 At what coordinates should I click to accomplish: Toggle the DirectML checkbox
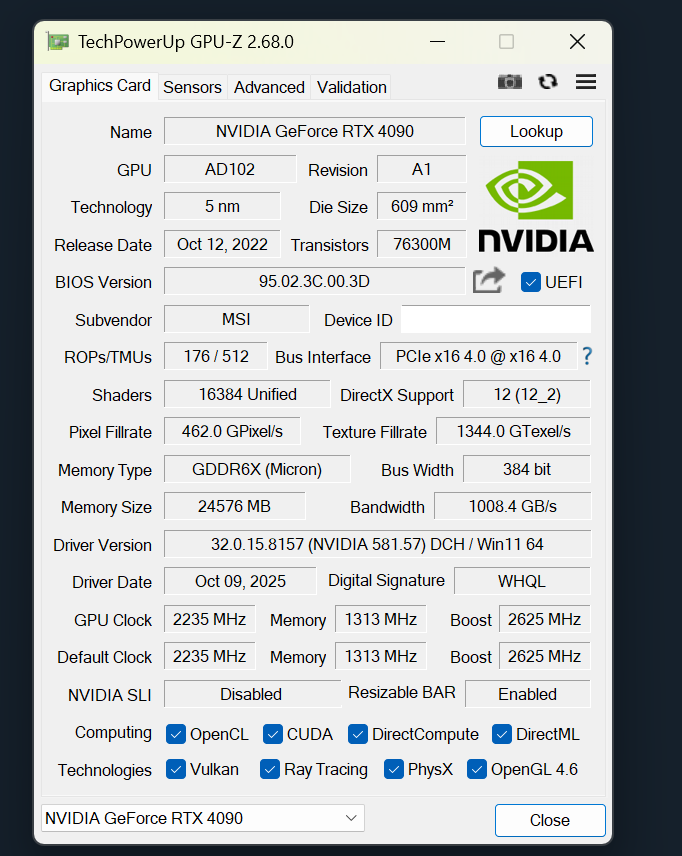(501, 734)
